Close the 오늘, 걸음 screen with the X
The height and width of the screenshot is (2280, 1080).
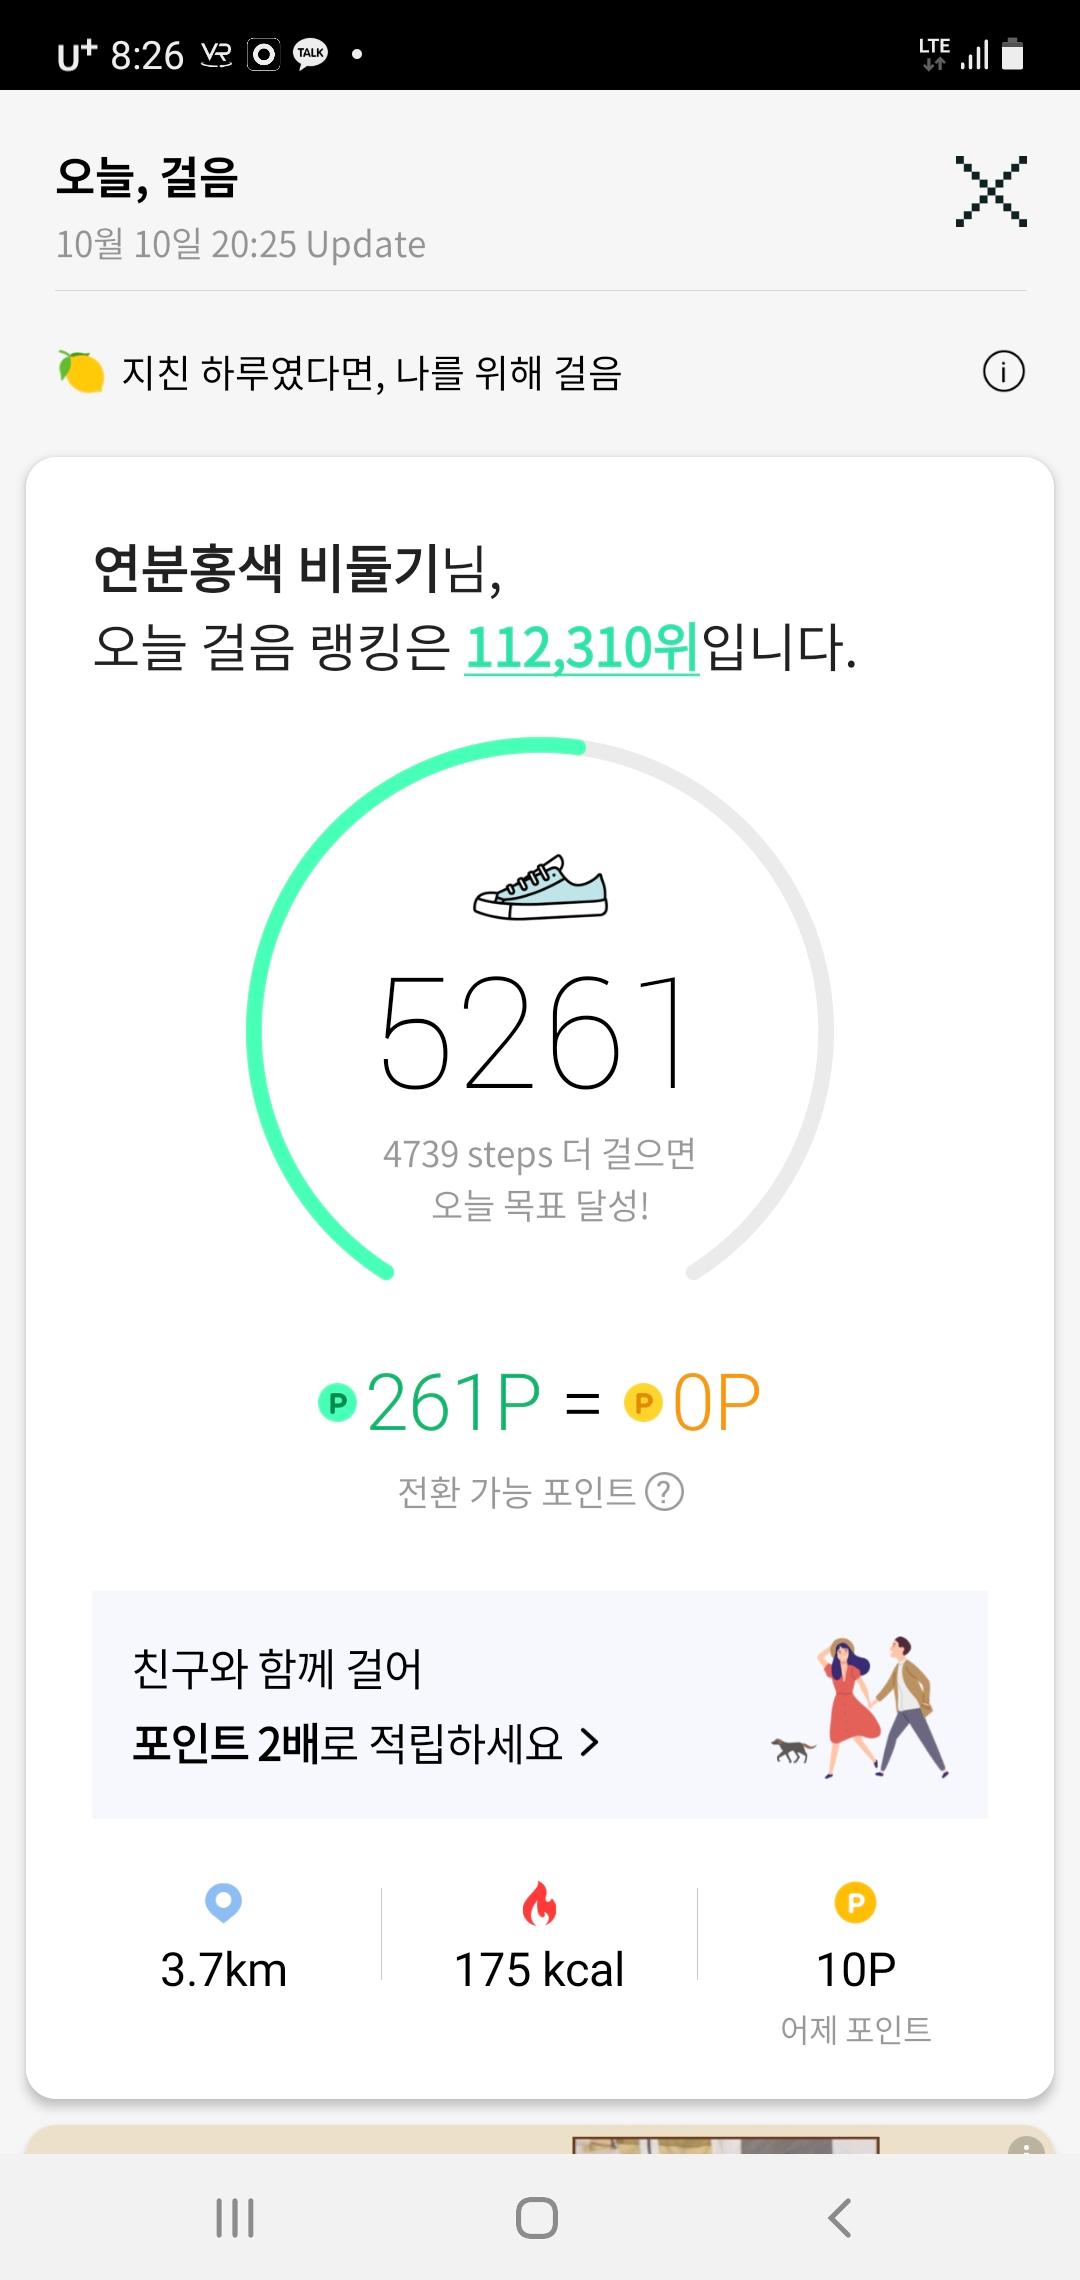(x=990, y=191)
